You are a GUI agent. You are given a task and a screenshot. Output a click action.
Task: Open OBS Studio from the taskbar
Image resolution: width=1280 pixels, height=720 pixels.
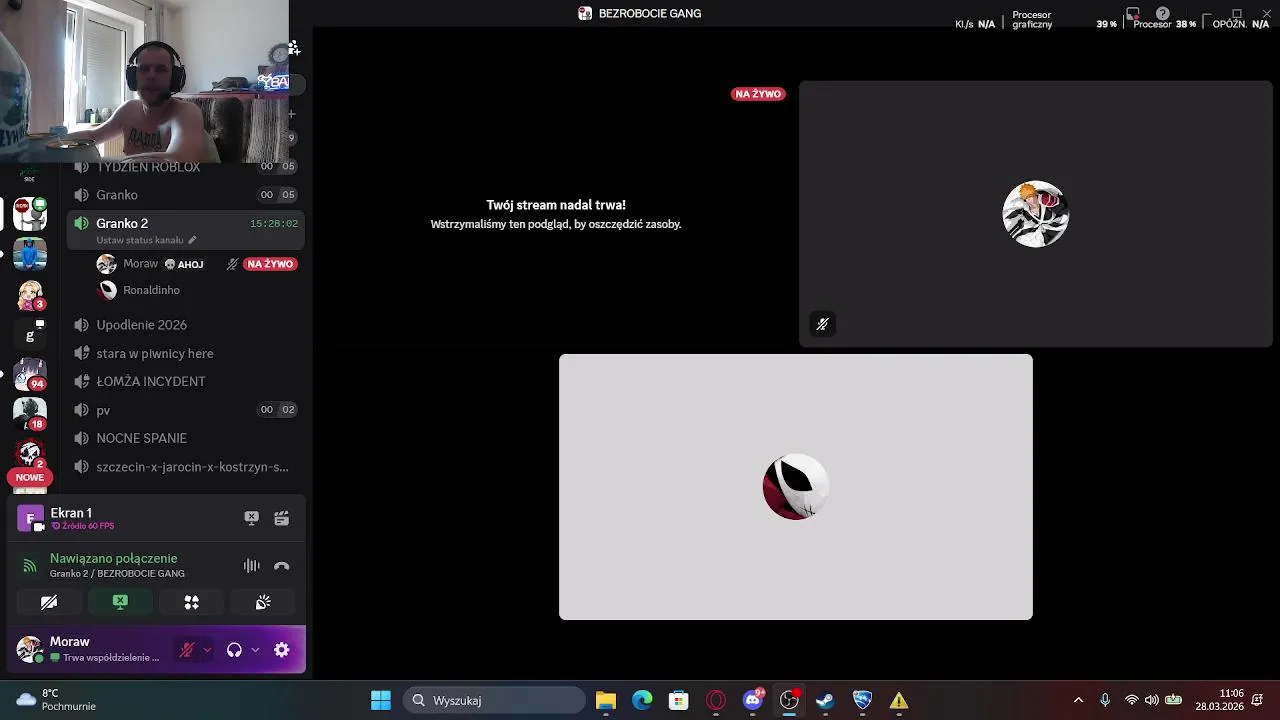click(x=789, y=700)
